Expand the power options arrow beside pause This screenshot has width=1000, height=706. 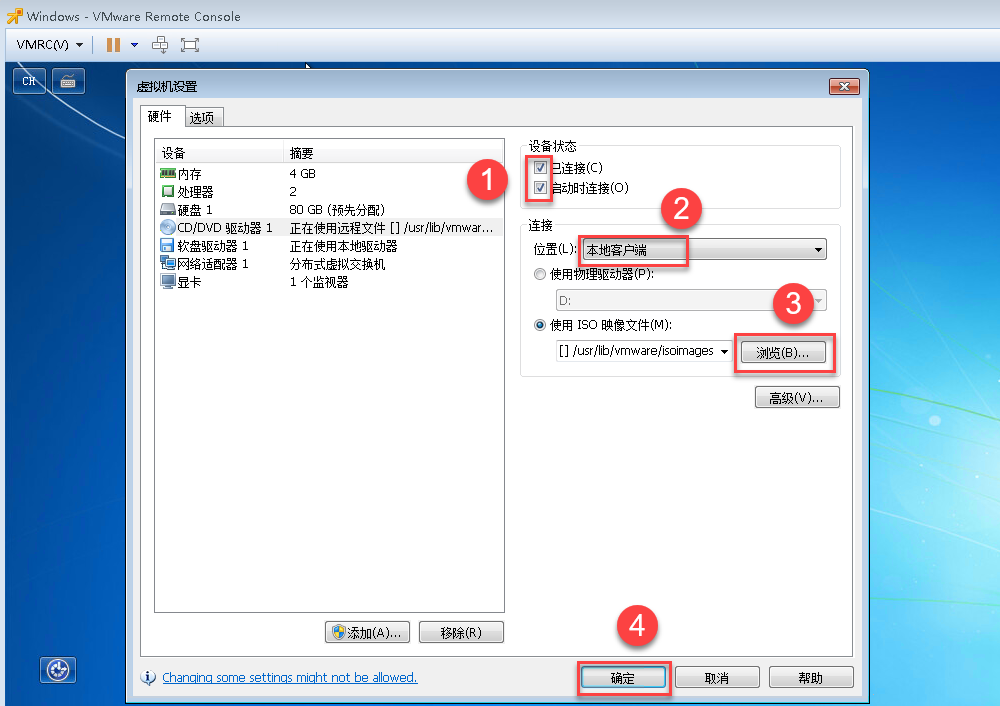(134, 45)
